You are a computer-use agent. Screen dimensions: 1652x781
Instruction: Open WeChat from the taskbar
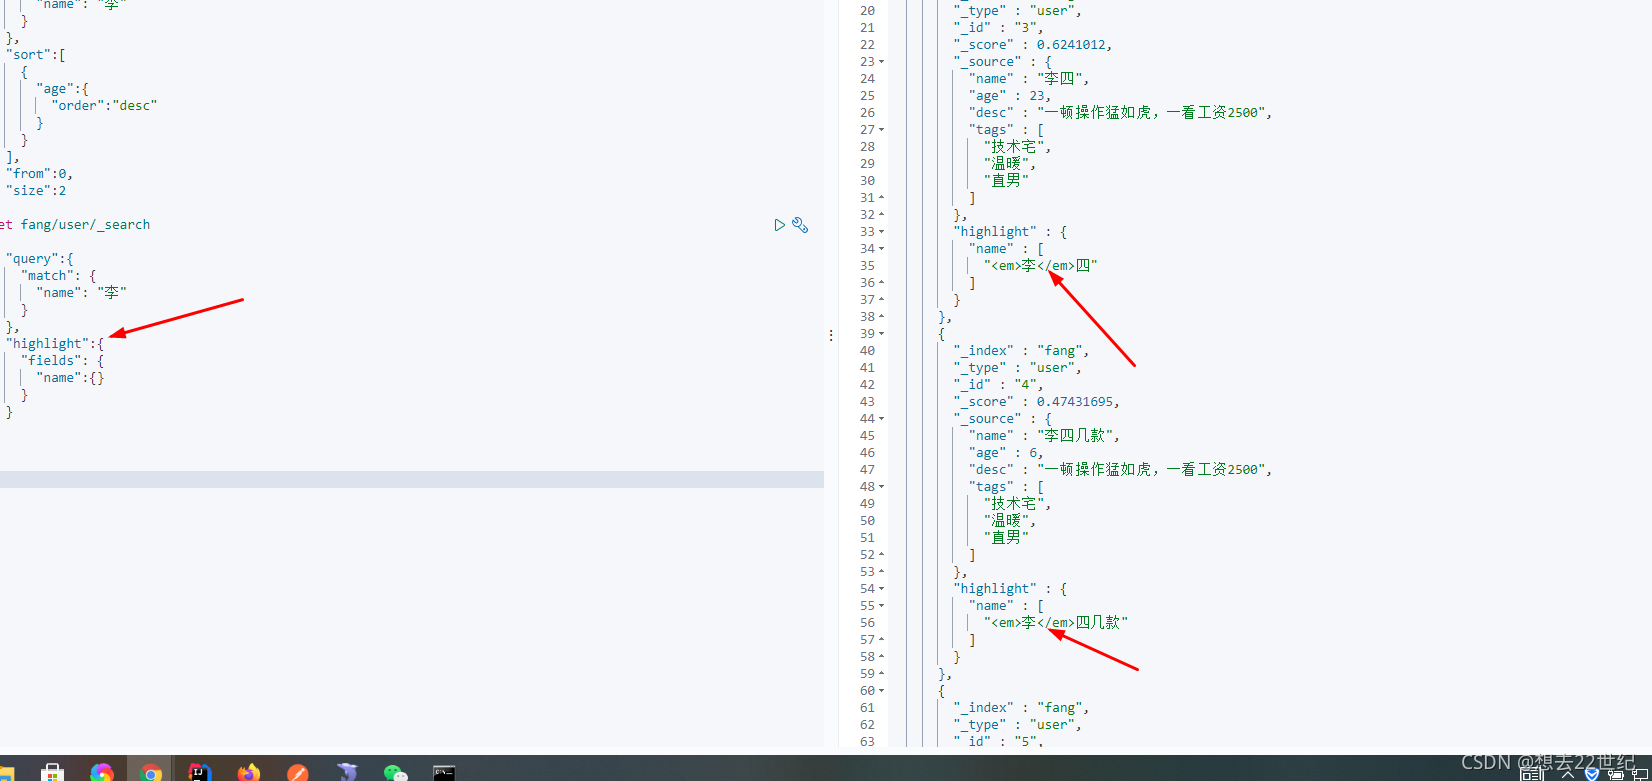coord(396,773)
